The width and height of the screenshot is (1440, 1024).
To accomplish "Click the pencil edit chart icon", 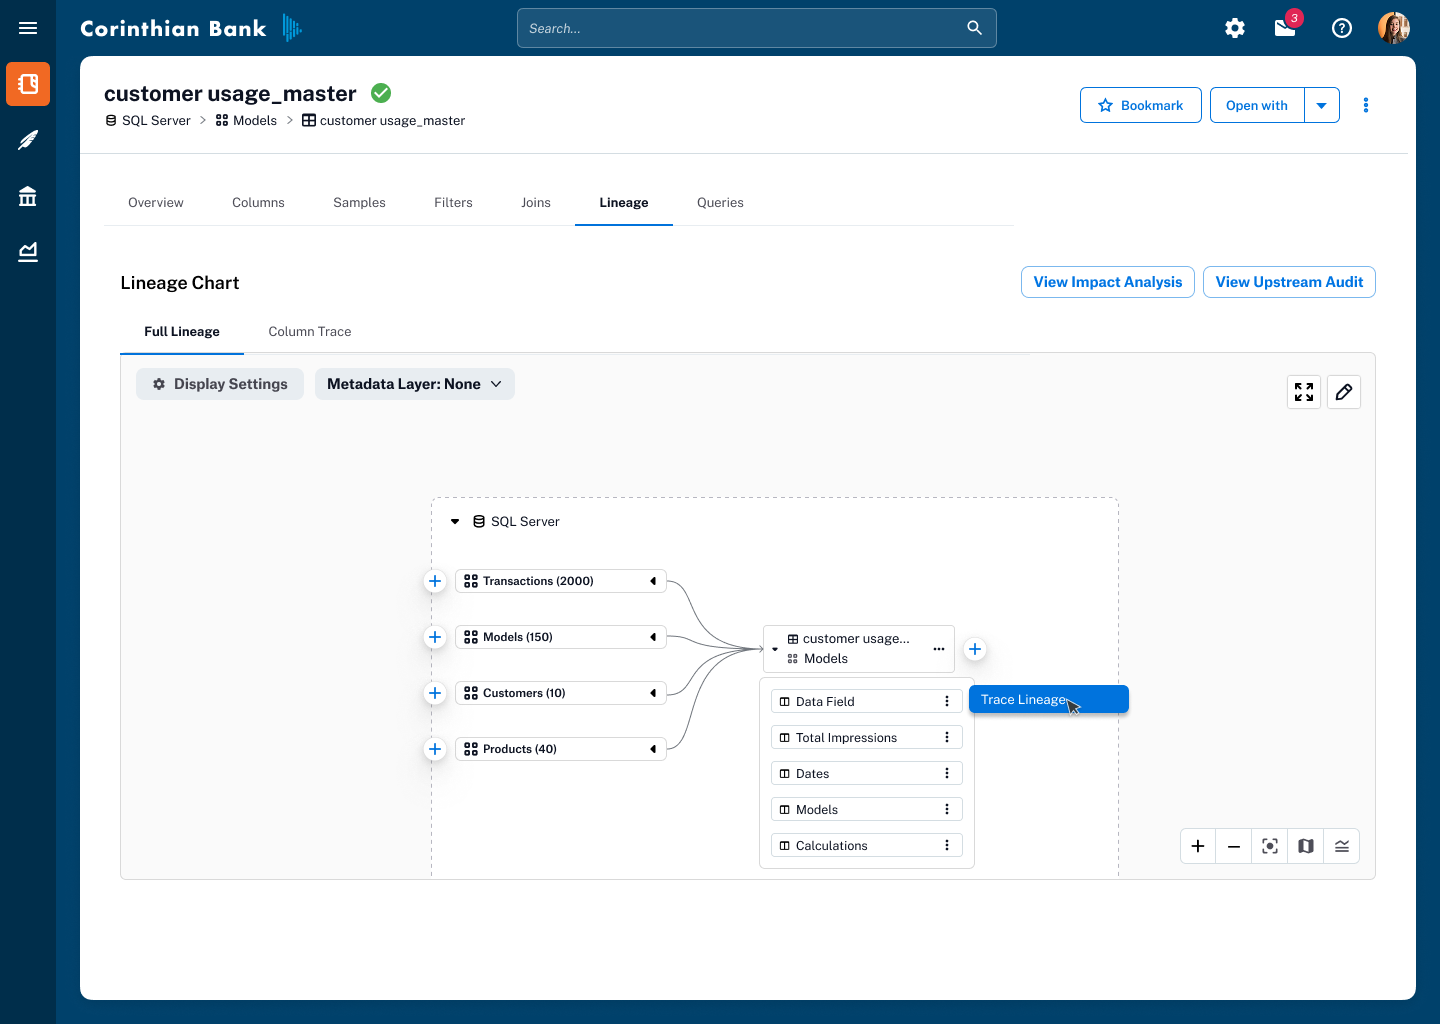I will (1344, 392).
